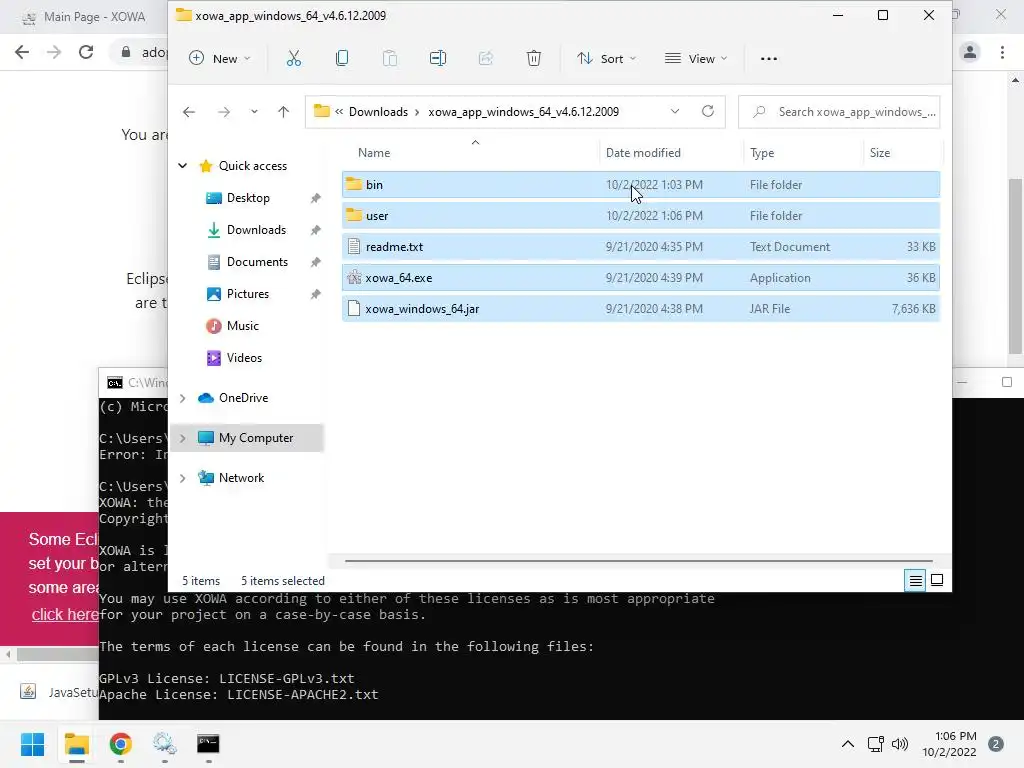Open Music in the sidebar
1024x768 pixels.
242,326
